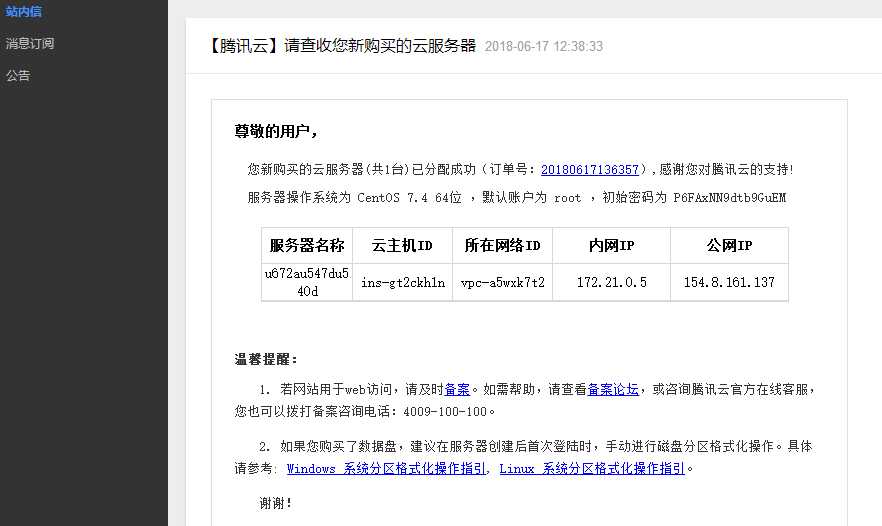The width and height of the screenshot is (882, 526).
Task: Click the default account name root
Action: [568, 198]
